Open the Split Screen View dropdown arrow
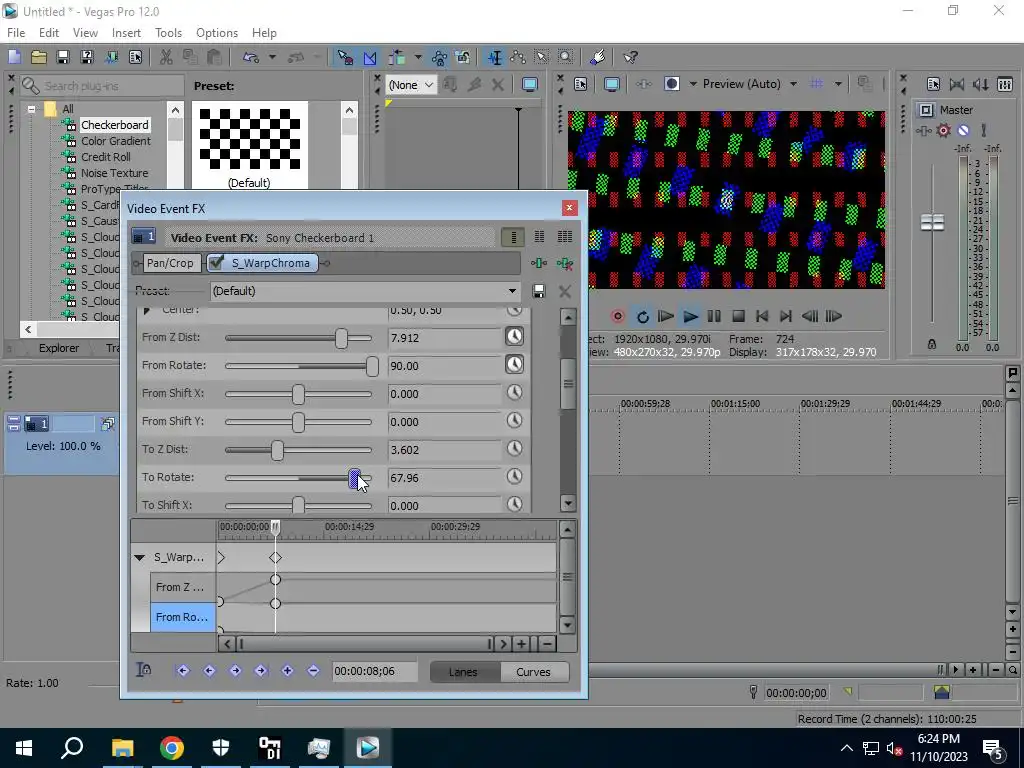The height and width of the screenshot is (768, 1024). pos(693,84)
